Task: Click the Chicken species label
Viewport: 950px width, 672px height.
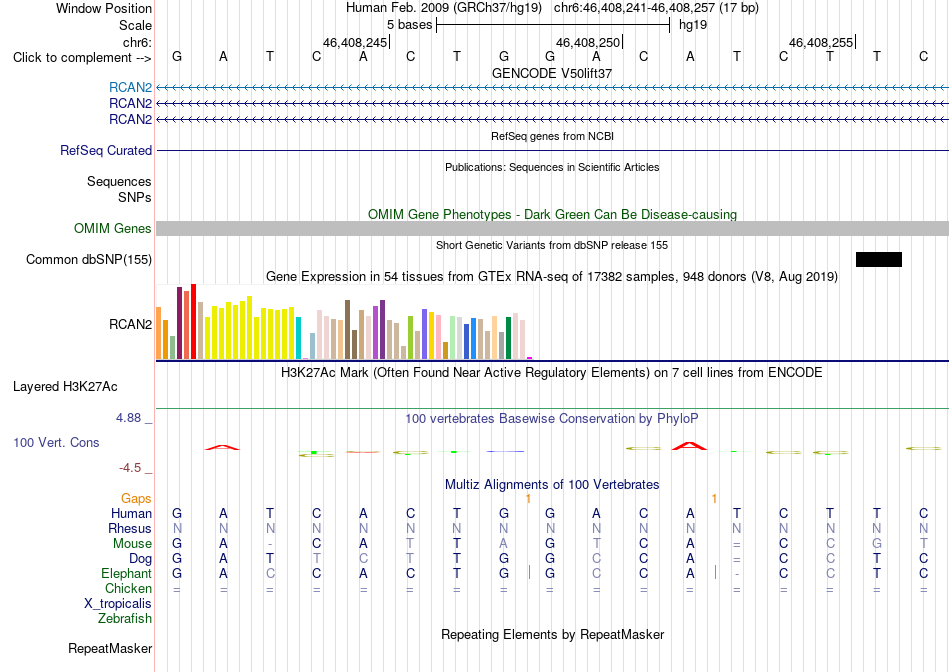Action: 128,588
